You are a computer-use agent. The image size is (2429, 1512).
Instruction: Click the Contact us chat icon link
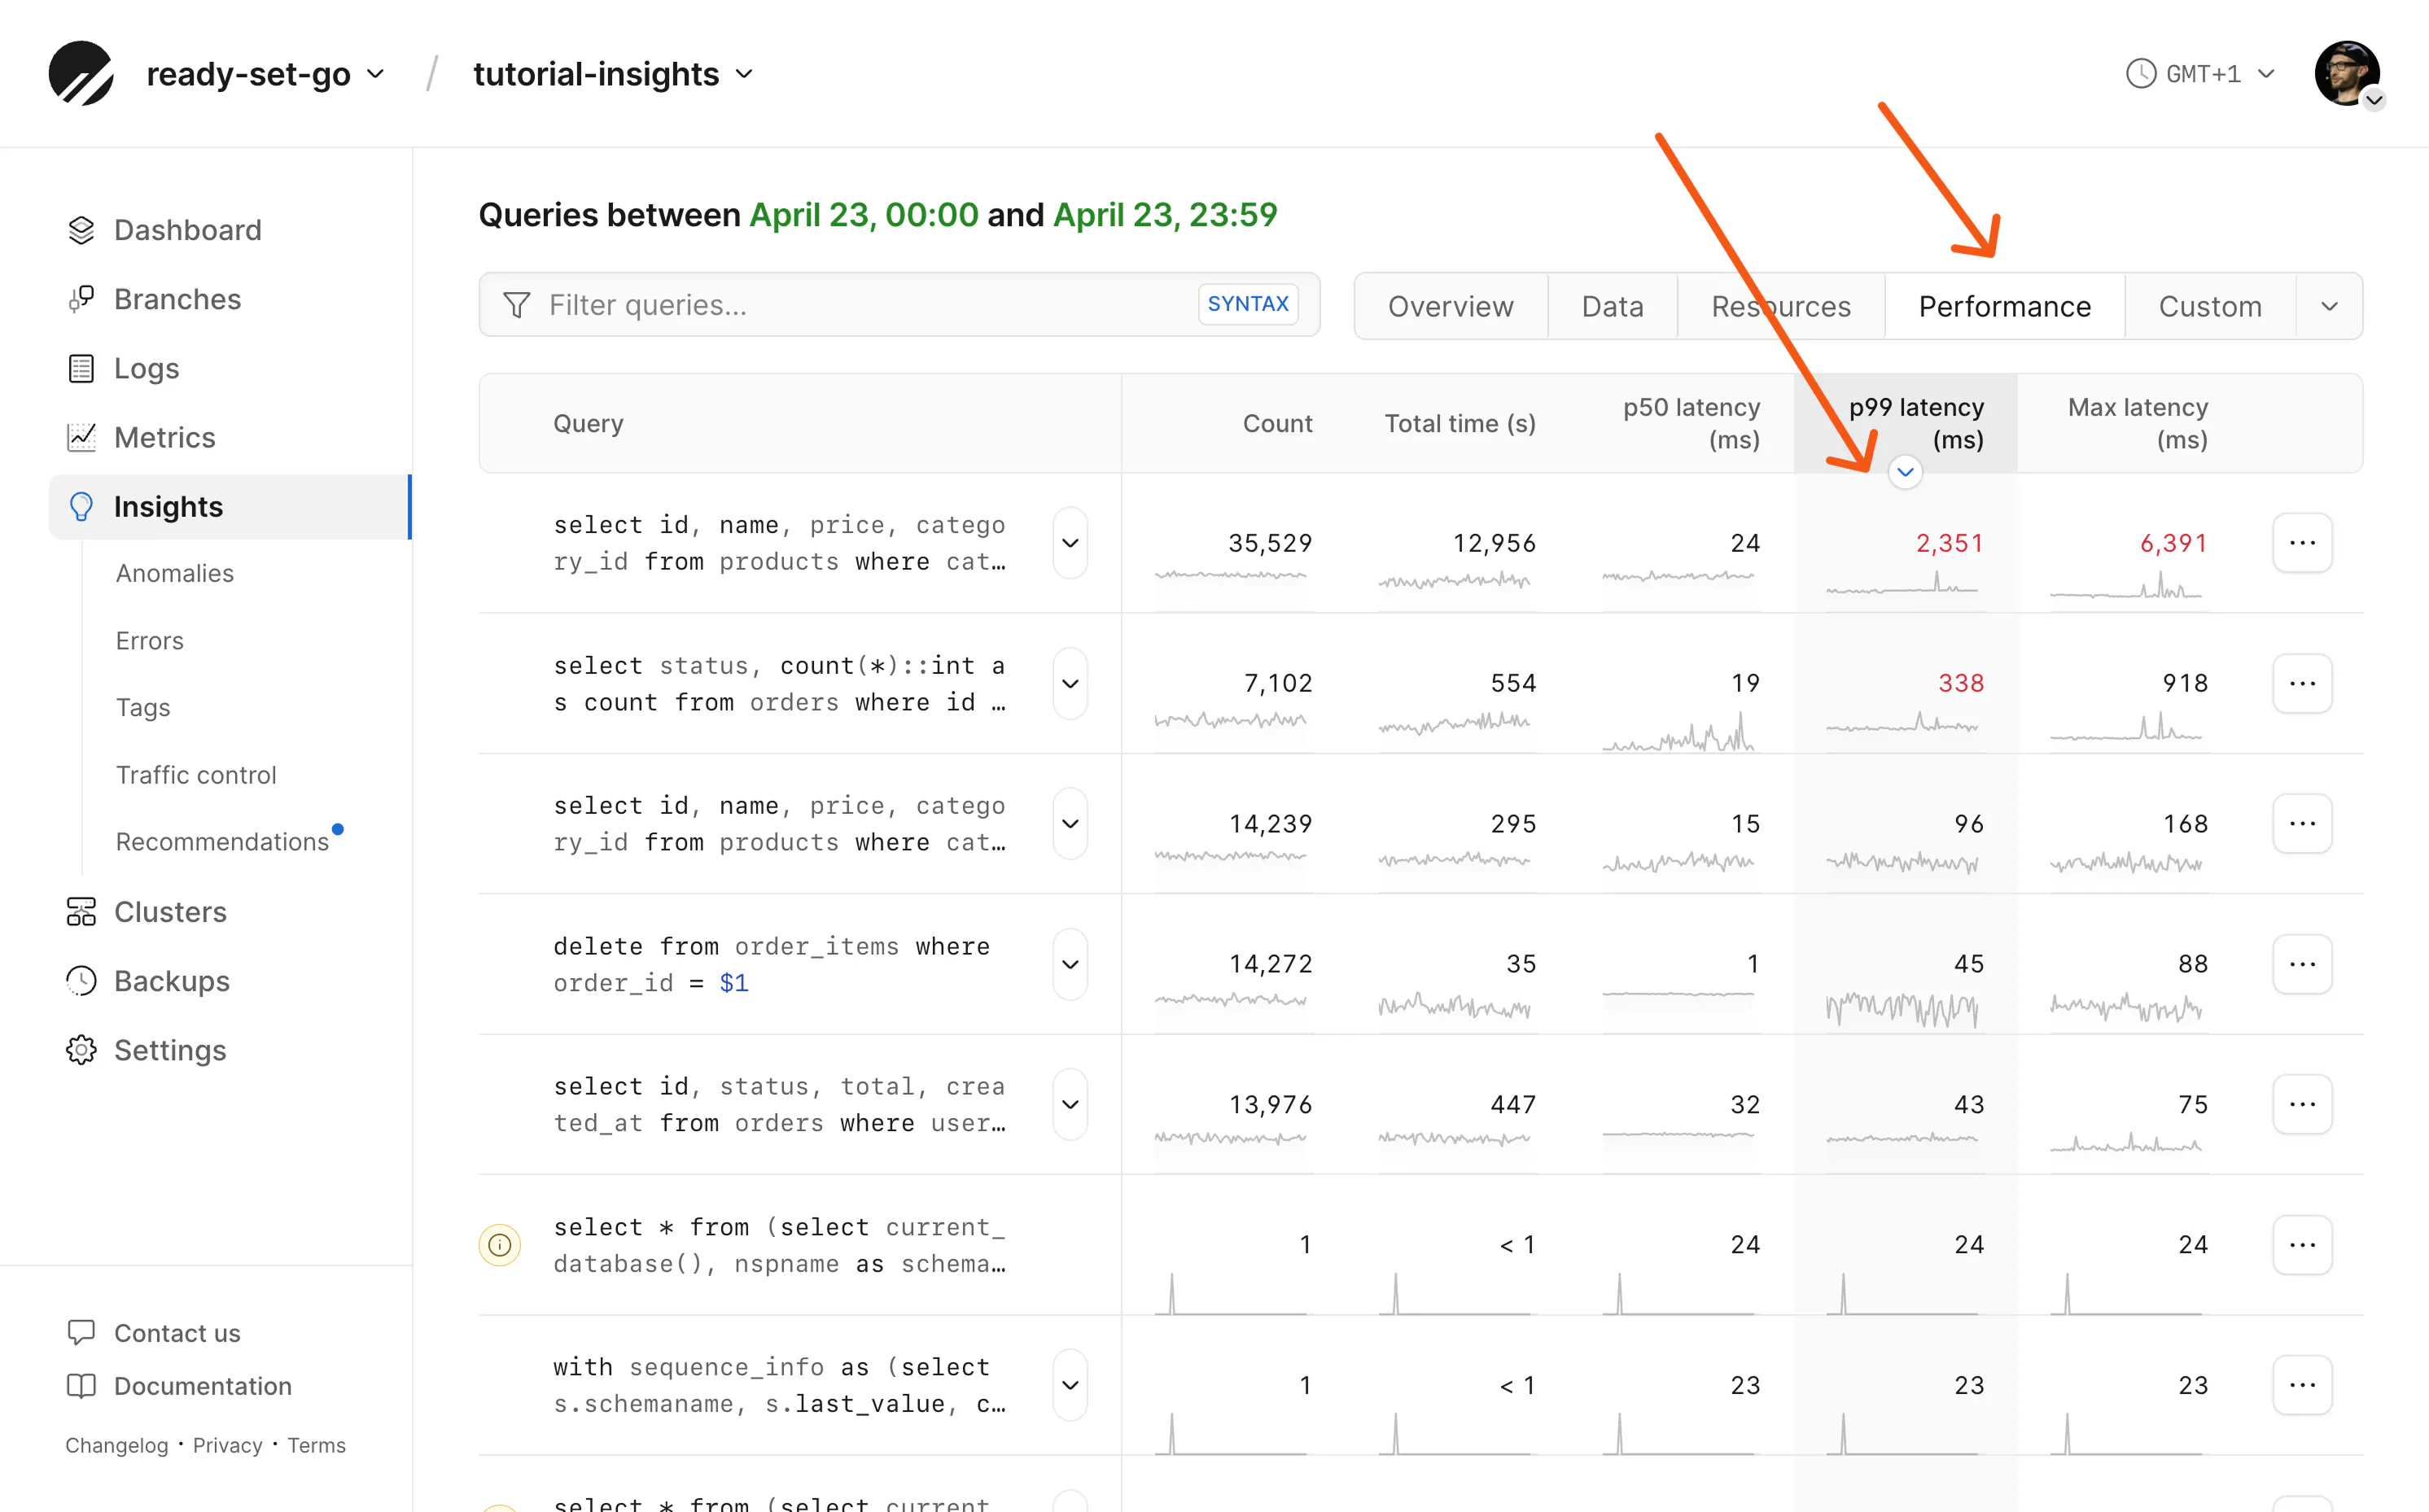click(81, 1332)
